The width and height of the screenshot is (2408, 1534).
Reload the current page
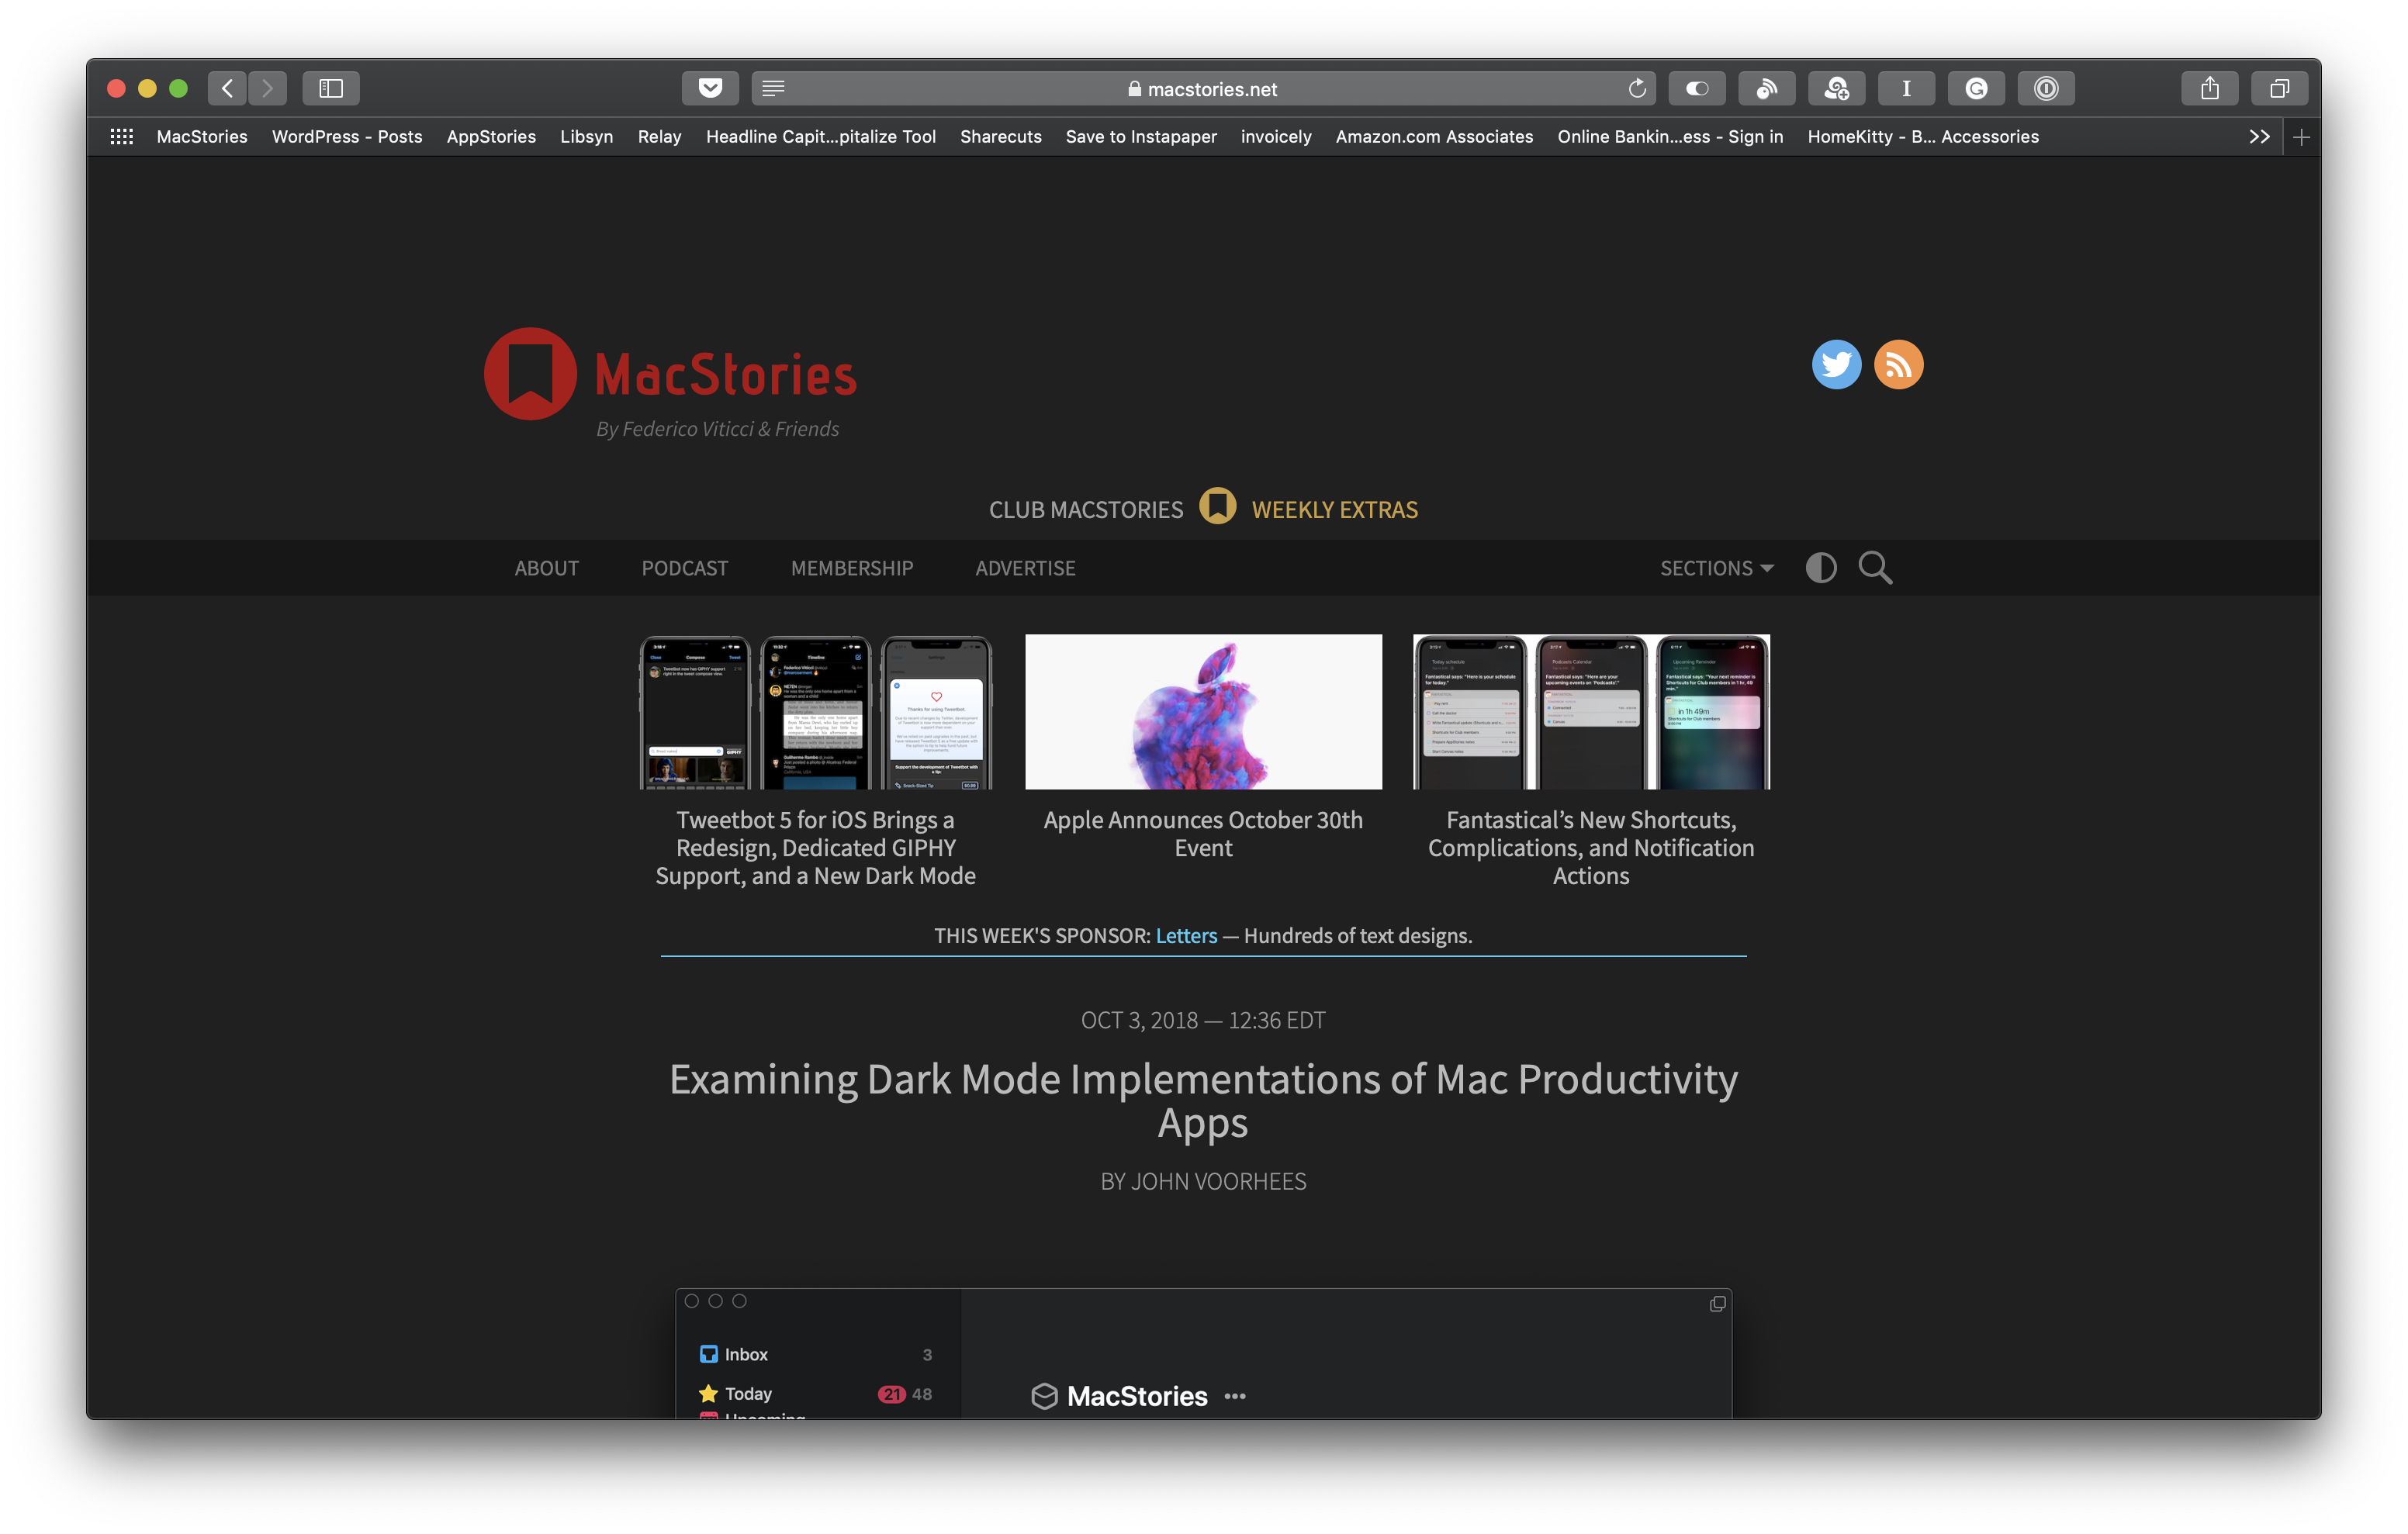click(x=1637, y=88)
